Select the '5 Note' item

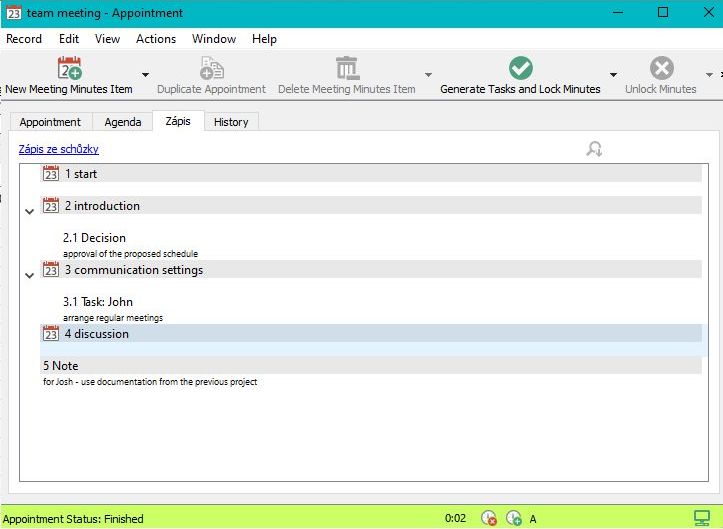pyautogui.click(x=61, y=366)
